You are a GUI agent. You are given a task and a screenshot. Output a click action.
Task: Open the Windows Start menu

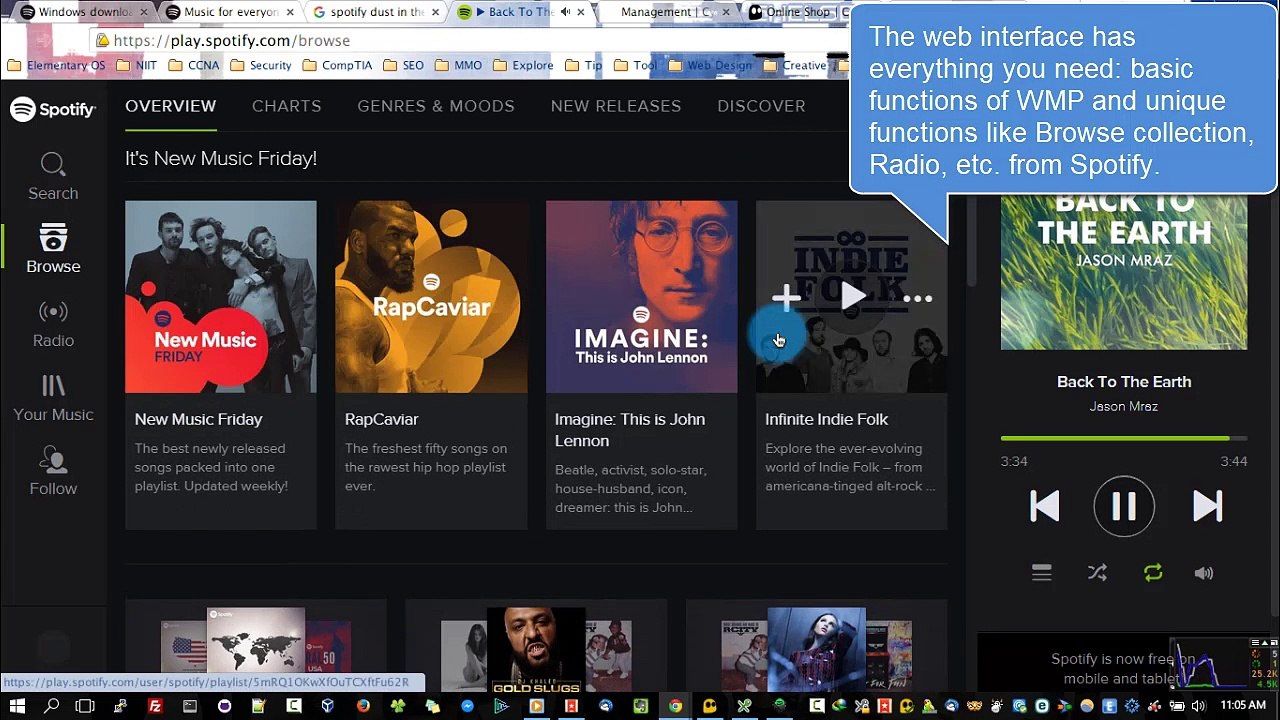point(17,706)
